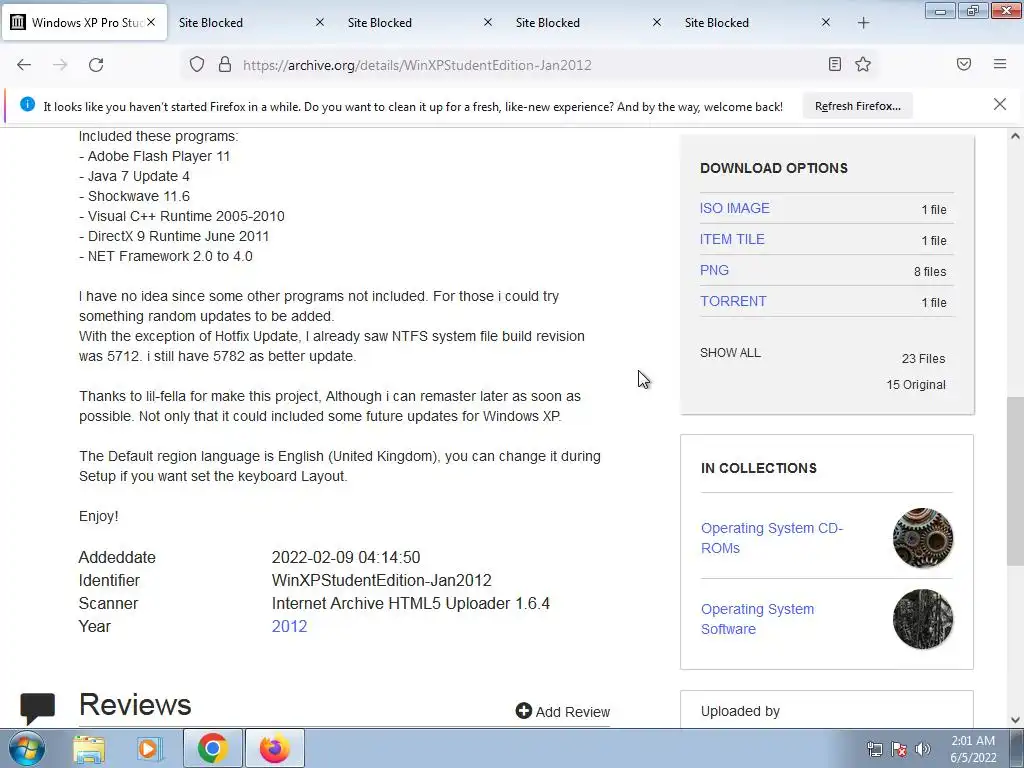The image size is (1024, 768).
Task: Open the Operating System Software collection
Action: pos(758,619)
